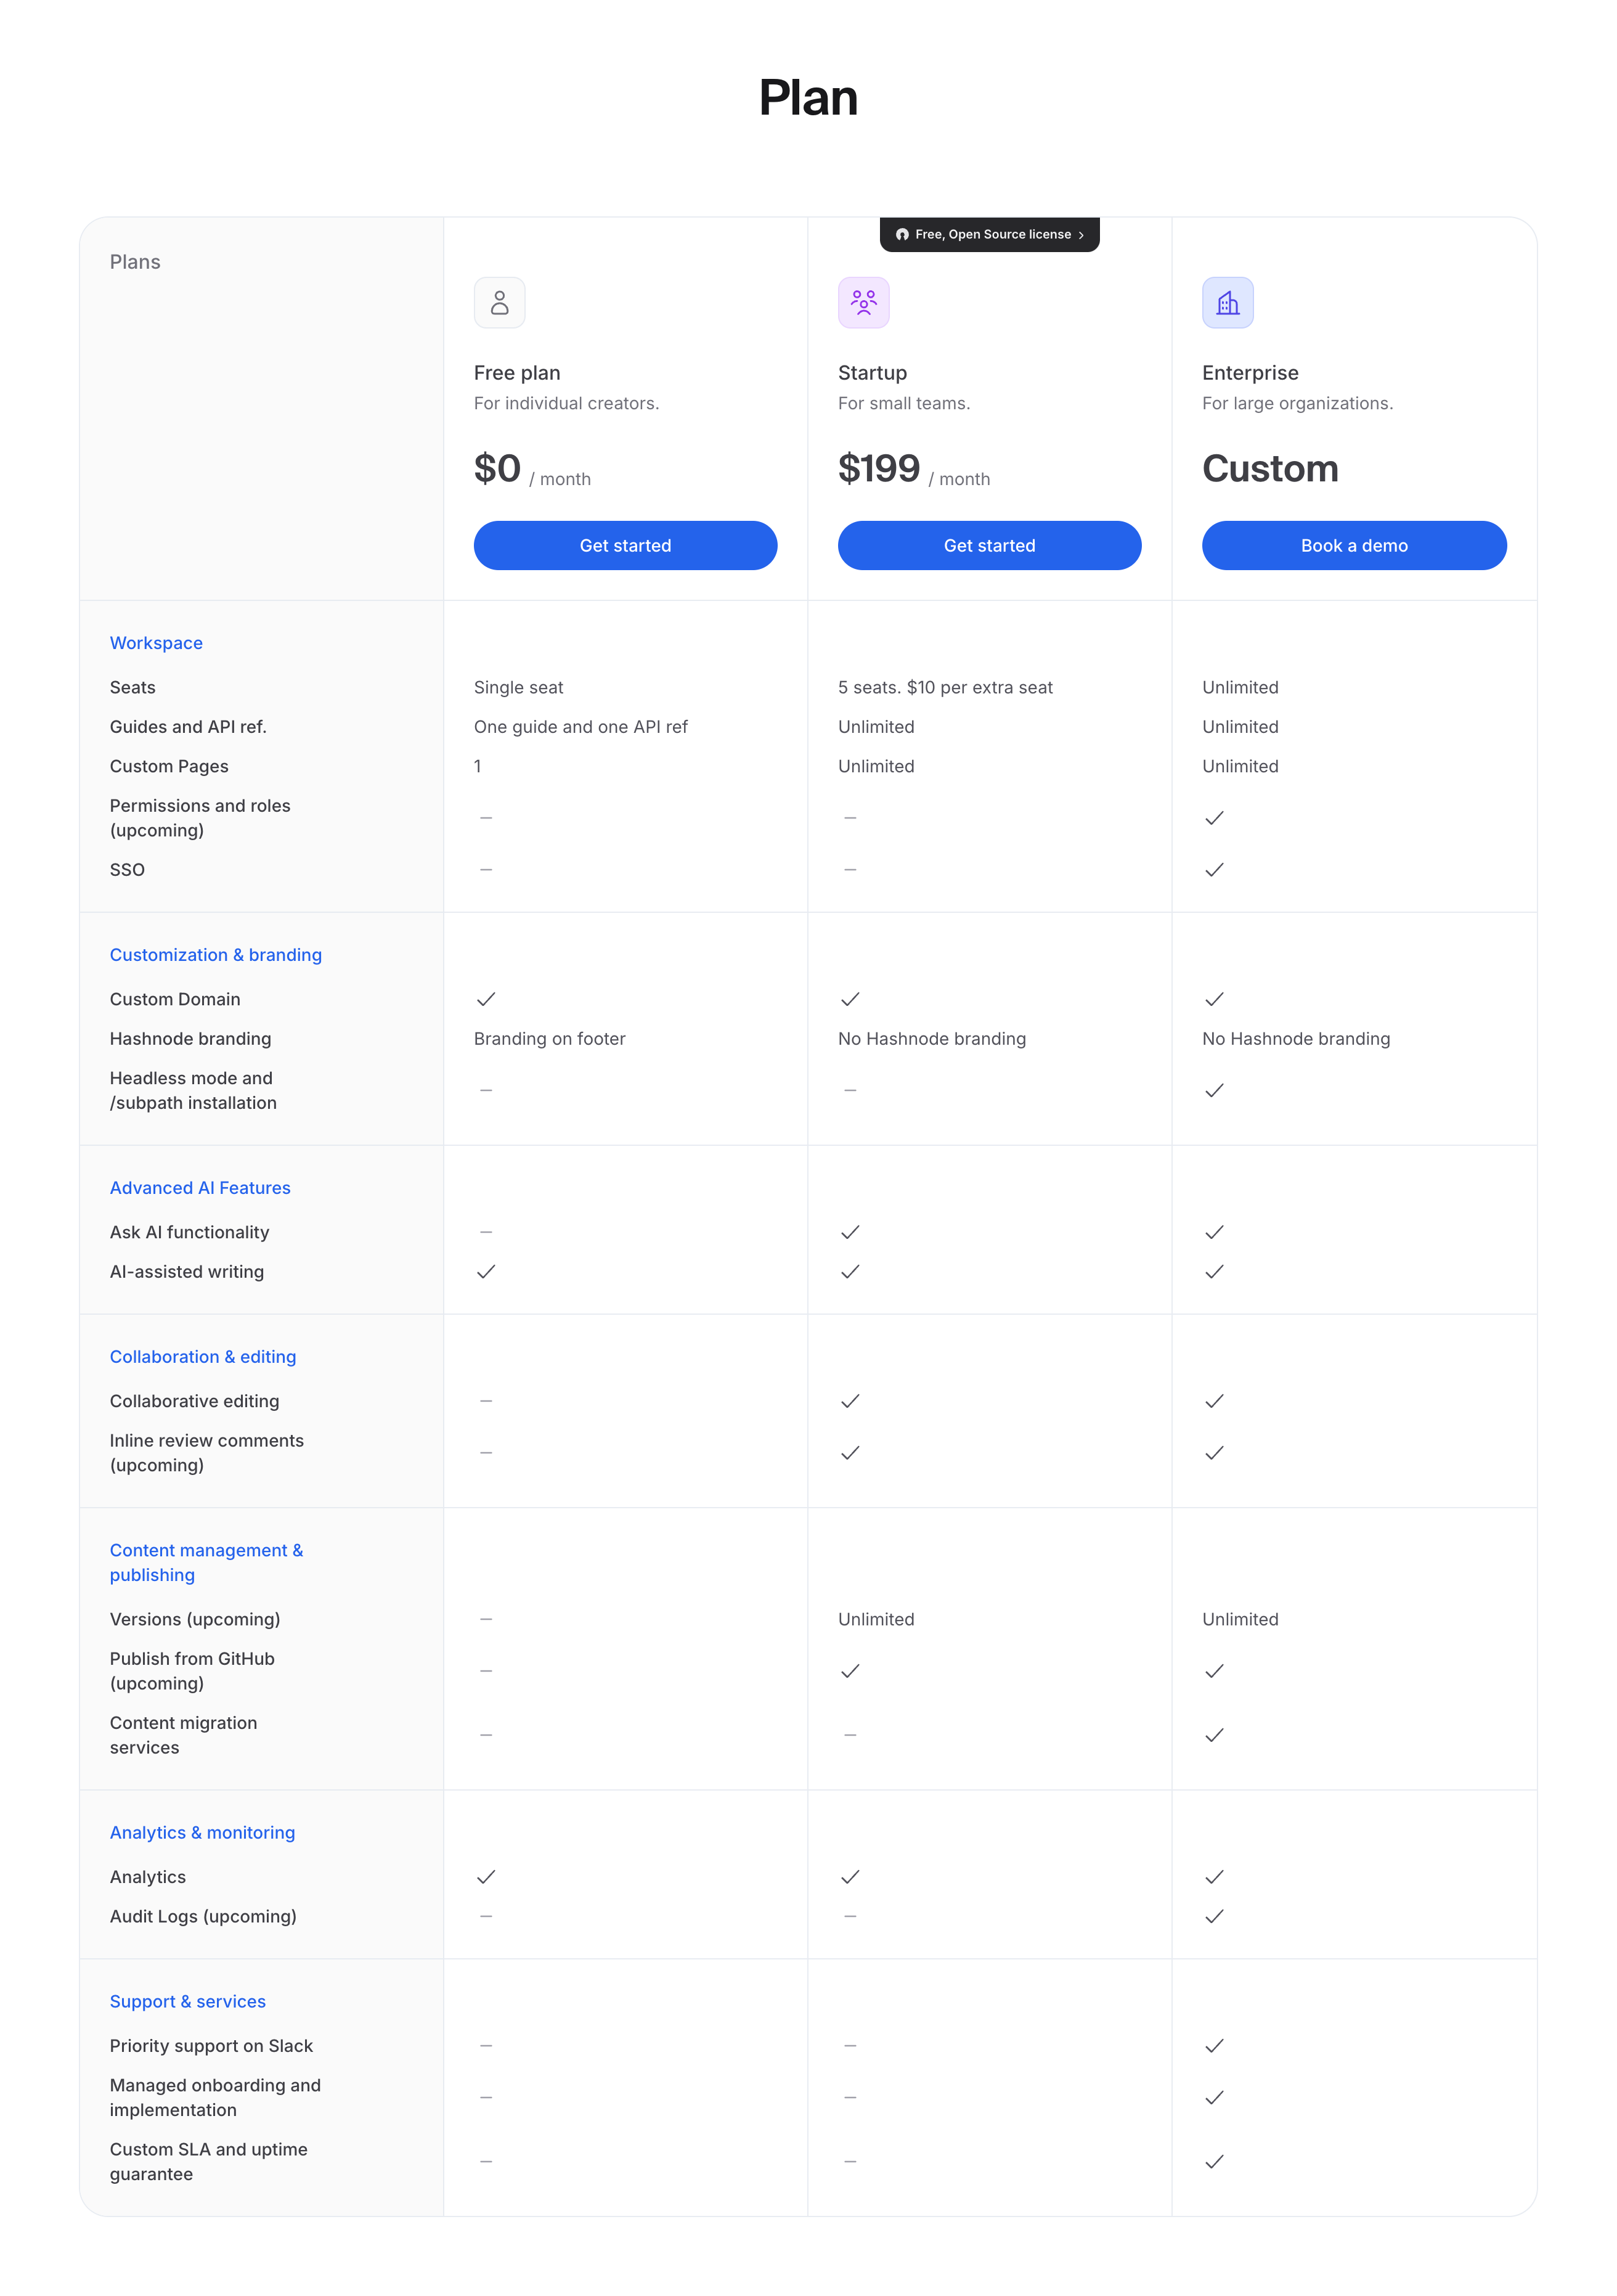Click the Book a demo button
The height and width of the screenshot is (2296, 1617).
click(x=1353, y=545)
